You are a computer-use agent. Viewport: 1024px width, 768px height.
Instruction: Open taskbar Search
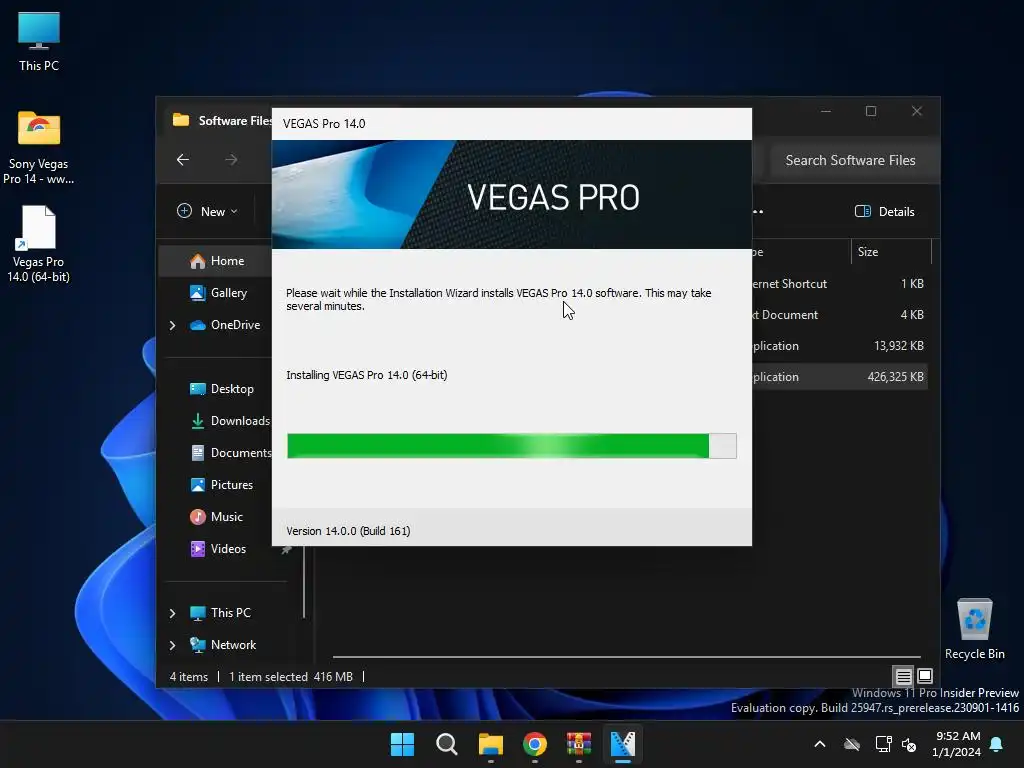[447, 744]
